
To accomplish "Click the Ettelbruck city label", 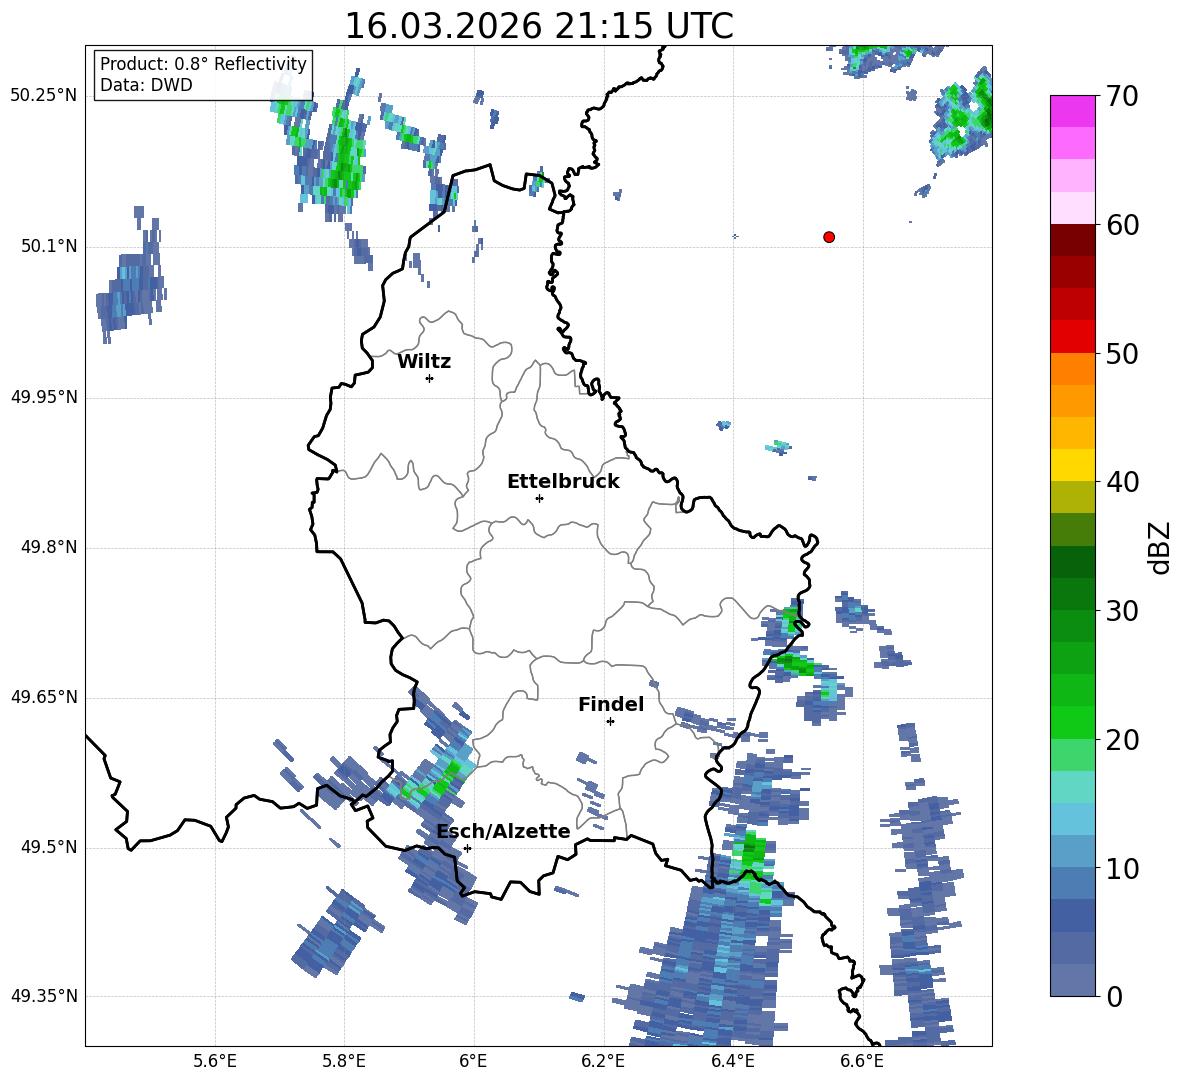I will pos(563,482).
